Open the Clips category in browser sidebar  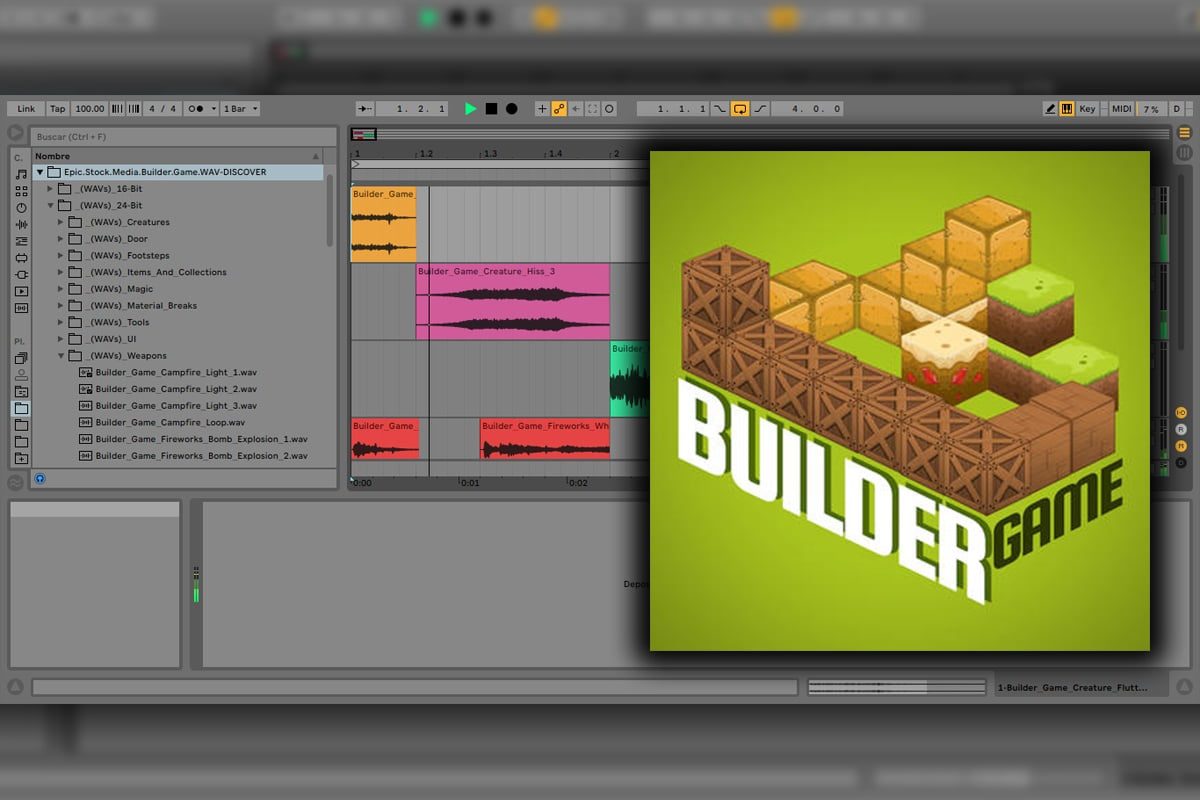click(x=21, y=291)
